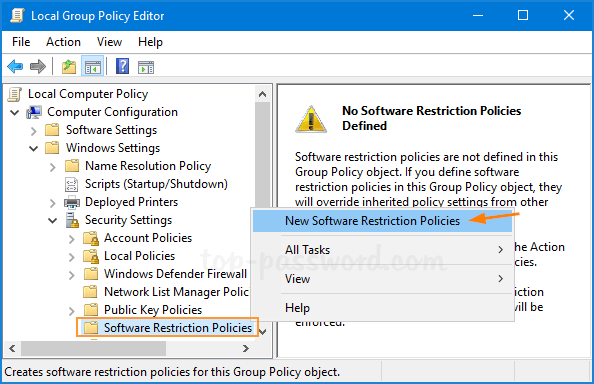
Task: Click the Up One Level folder icon
Action: click(69, 67)
